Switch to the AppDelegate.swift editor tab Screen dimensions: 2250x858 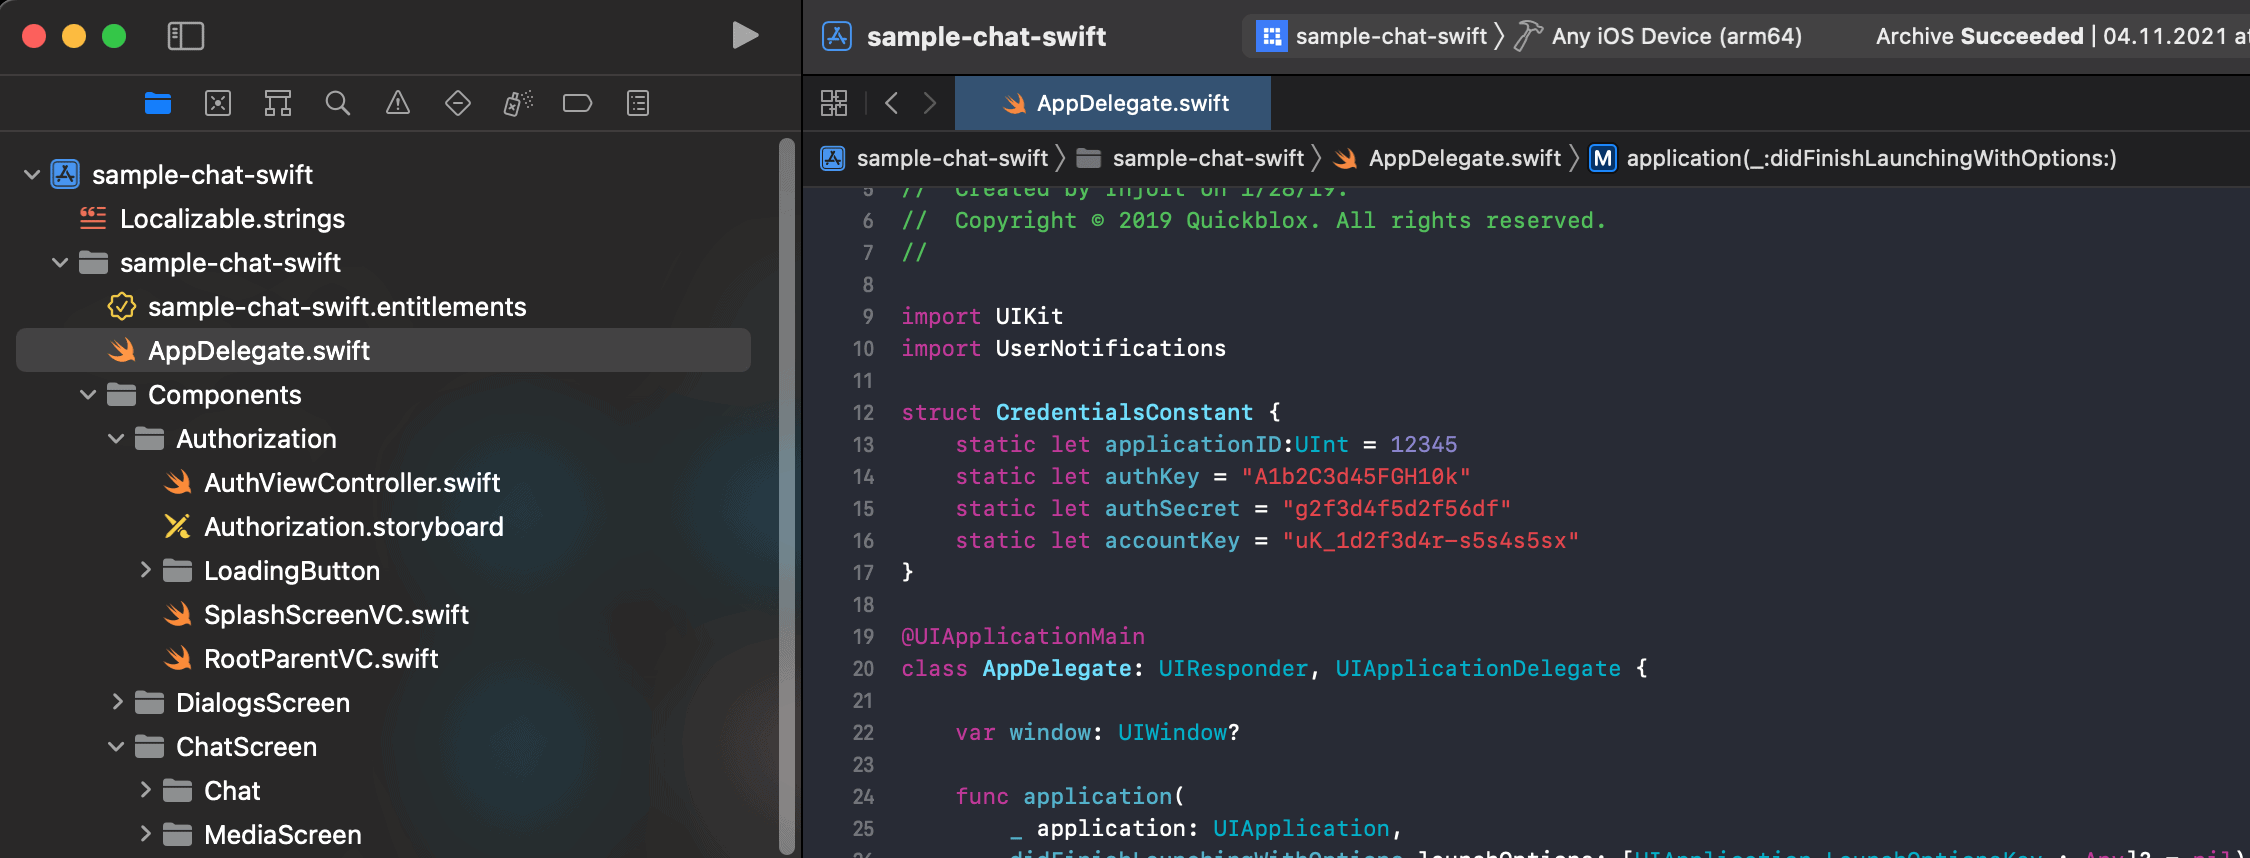coord(1113,103)
